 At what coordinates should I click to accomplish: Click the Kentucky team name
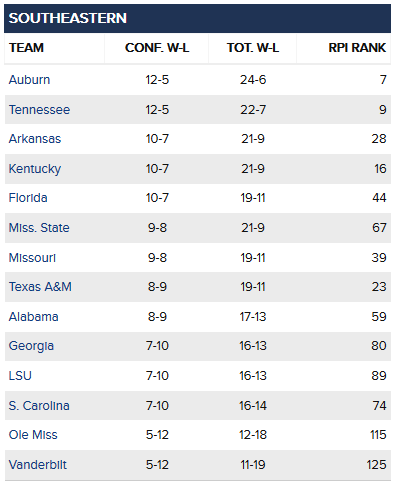[35, 169]
